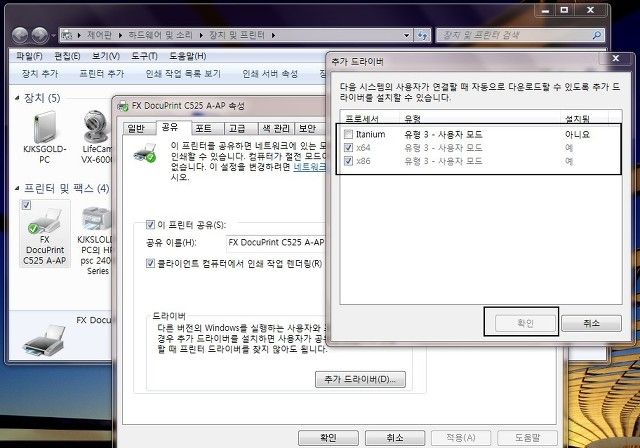The width and height of the screenshot is (640, 448).
Task: Click the Back arrow in Explorer window
Action: click(x=20, y=35)
